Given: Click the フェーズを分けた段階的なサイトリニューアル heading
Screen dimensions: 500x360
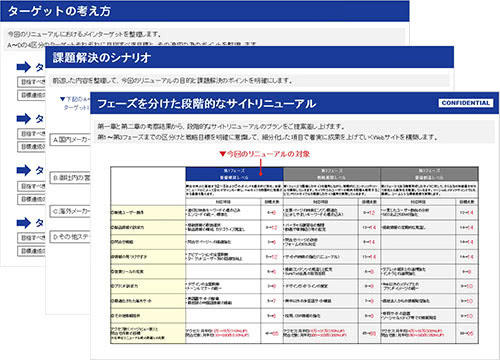Looking at the screenshot, I should [x=207, y=104].
